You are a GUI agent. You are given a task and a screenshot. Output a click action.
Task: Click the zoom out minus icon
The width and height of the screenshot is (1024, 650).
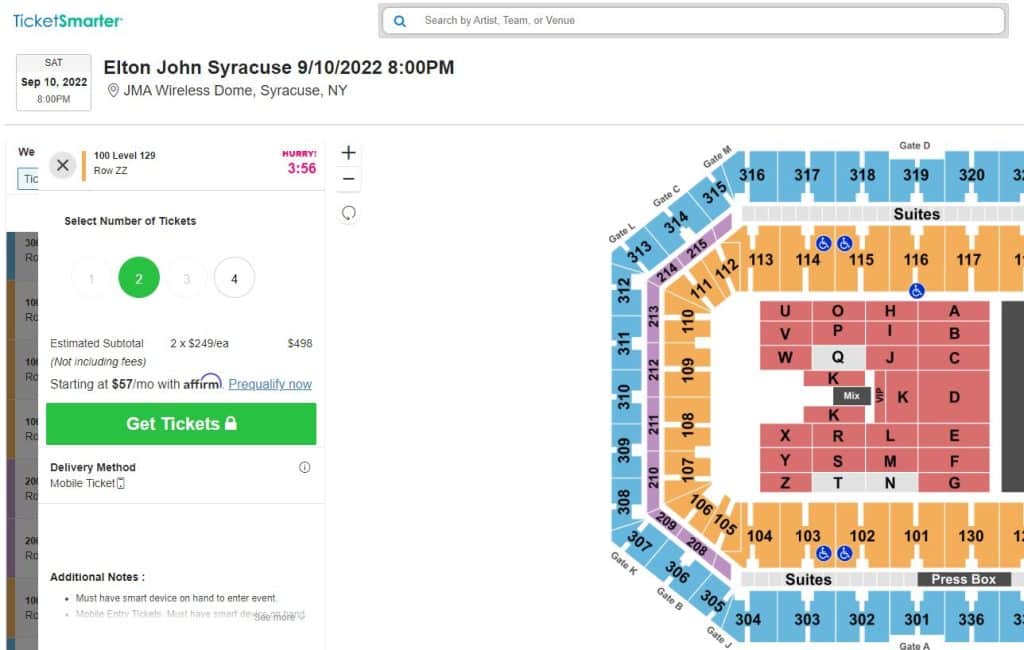[x=348, y=180]
